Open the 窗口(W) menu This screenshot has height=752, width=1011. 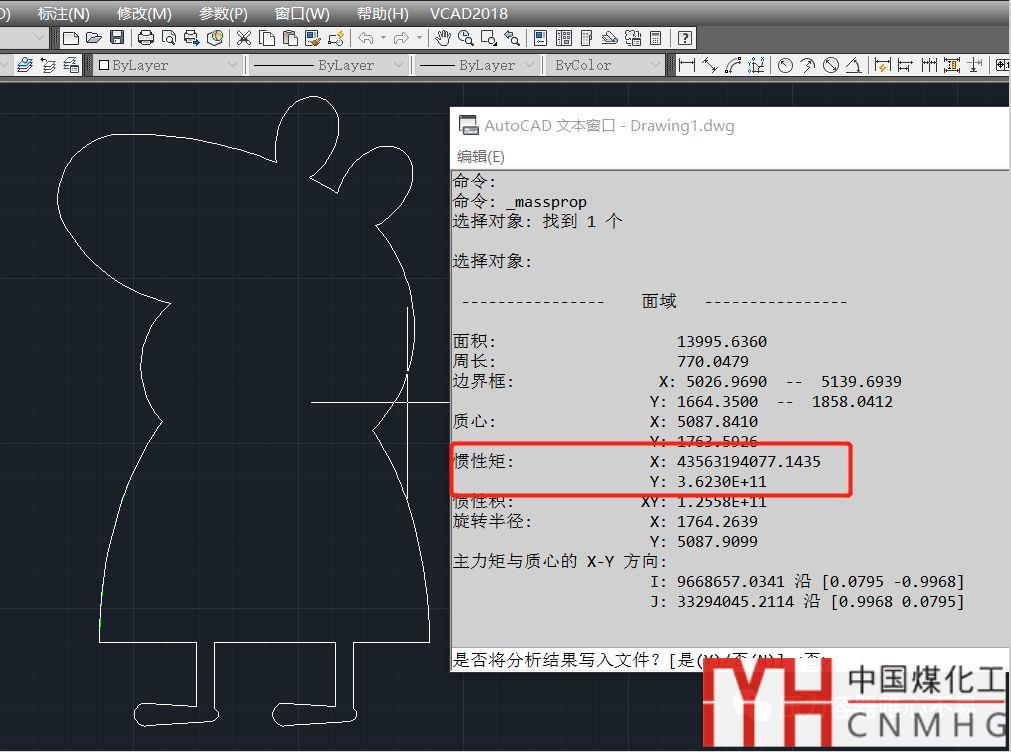point(302,13)
